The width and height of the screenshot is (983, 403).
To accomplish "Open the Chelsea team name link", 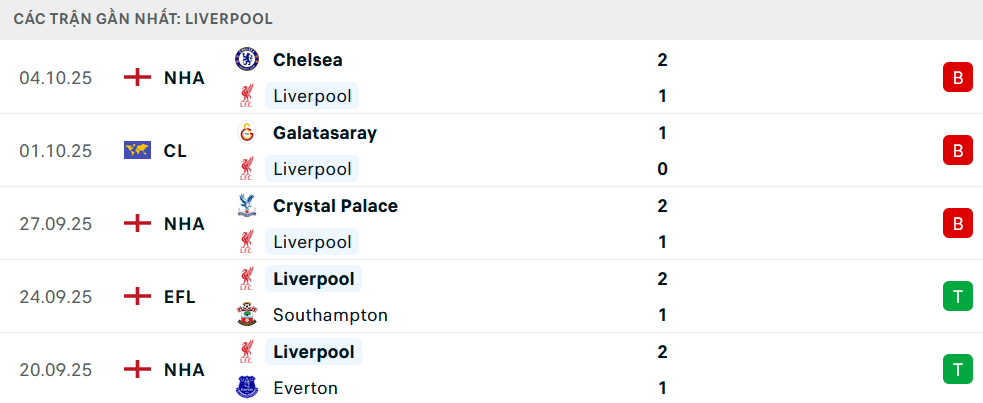I will (307, 60).
